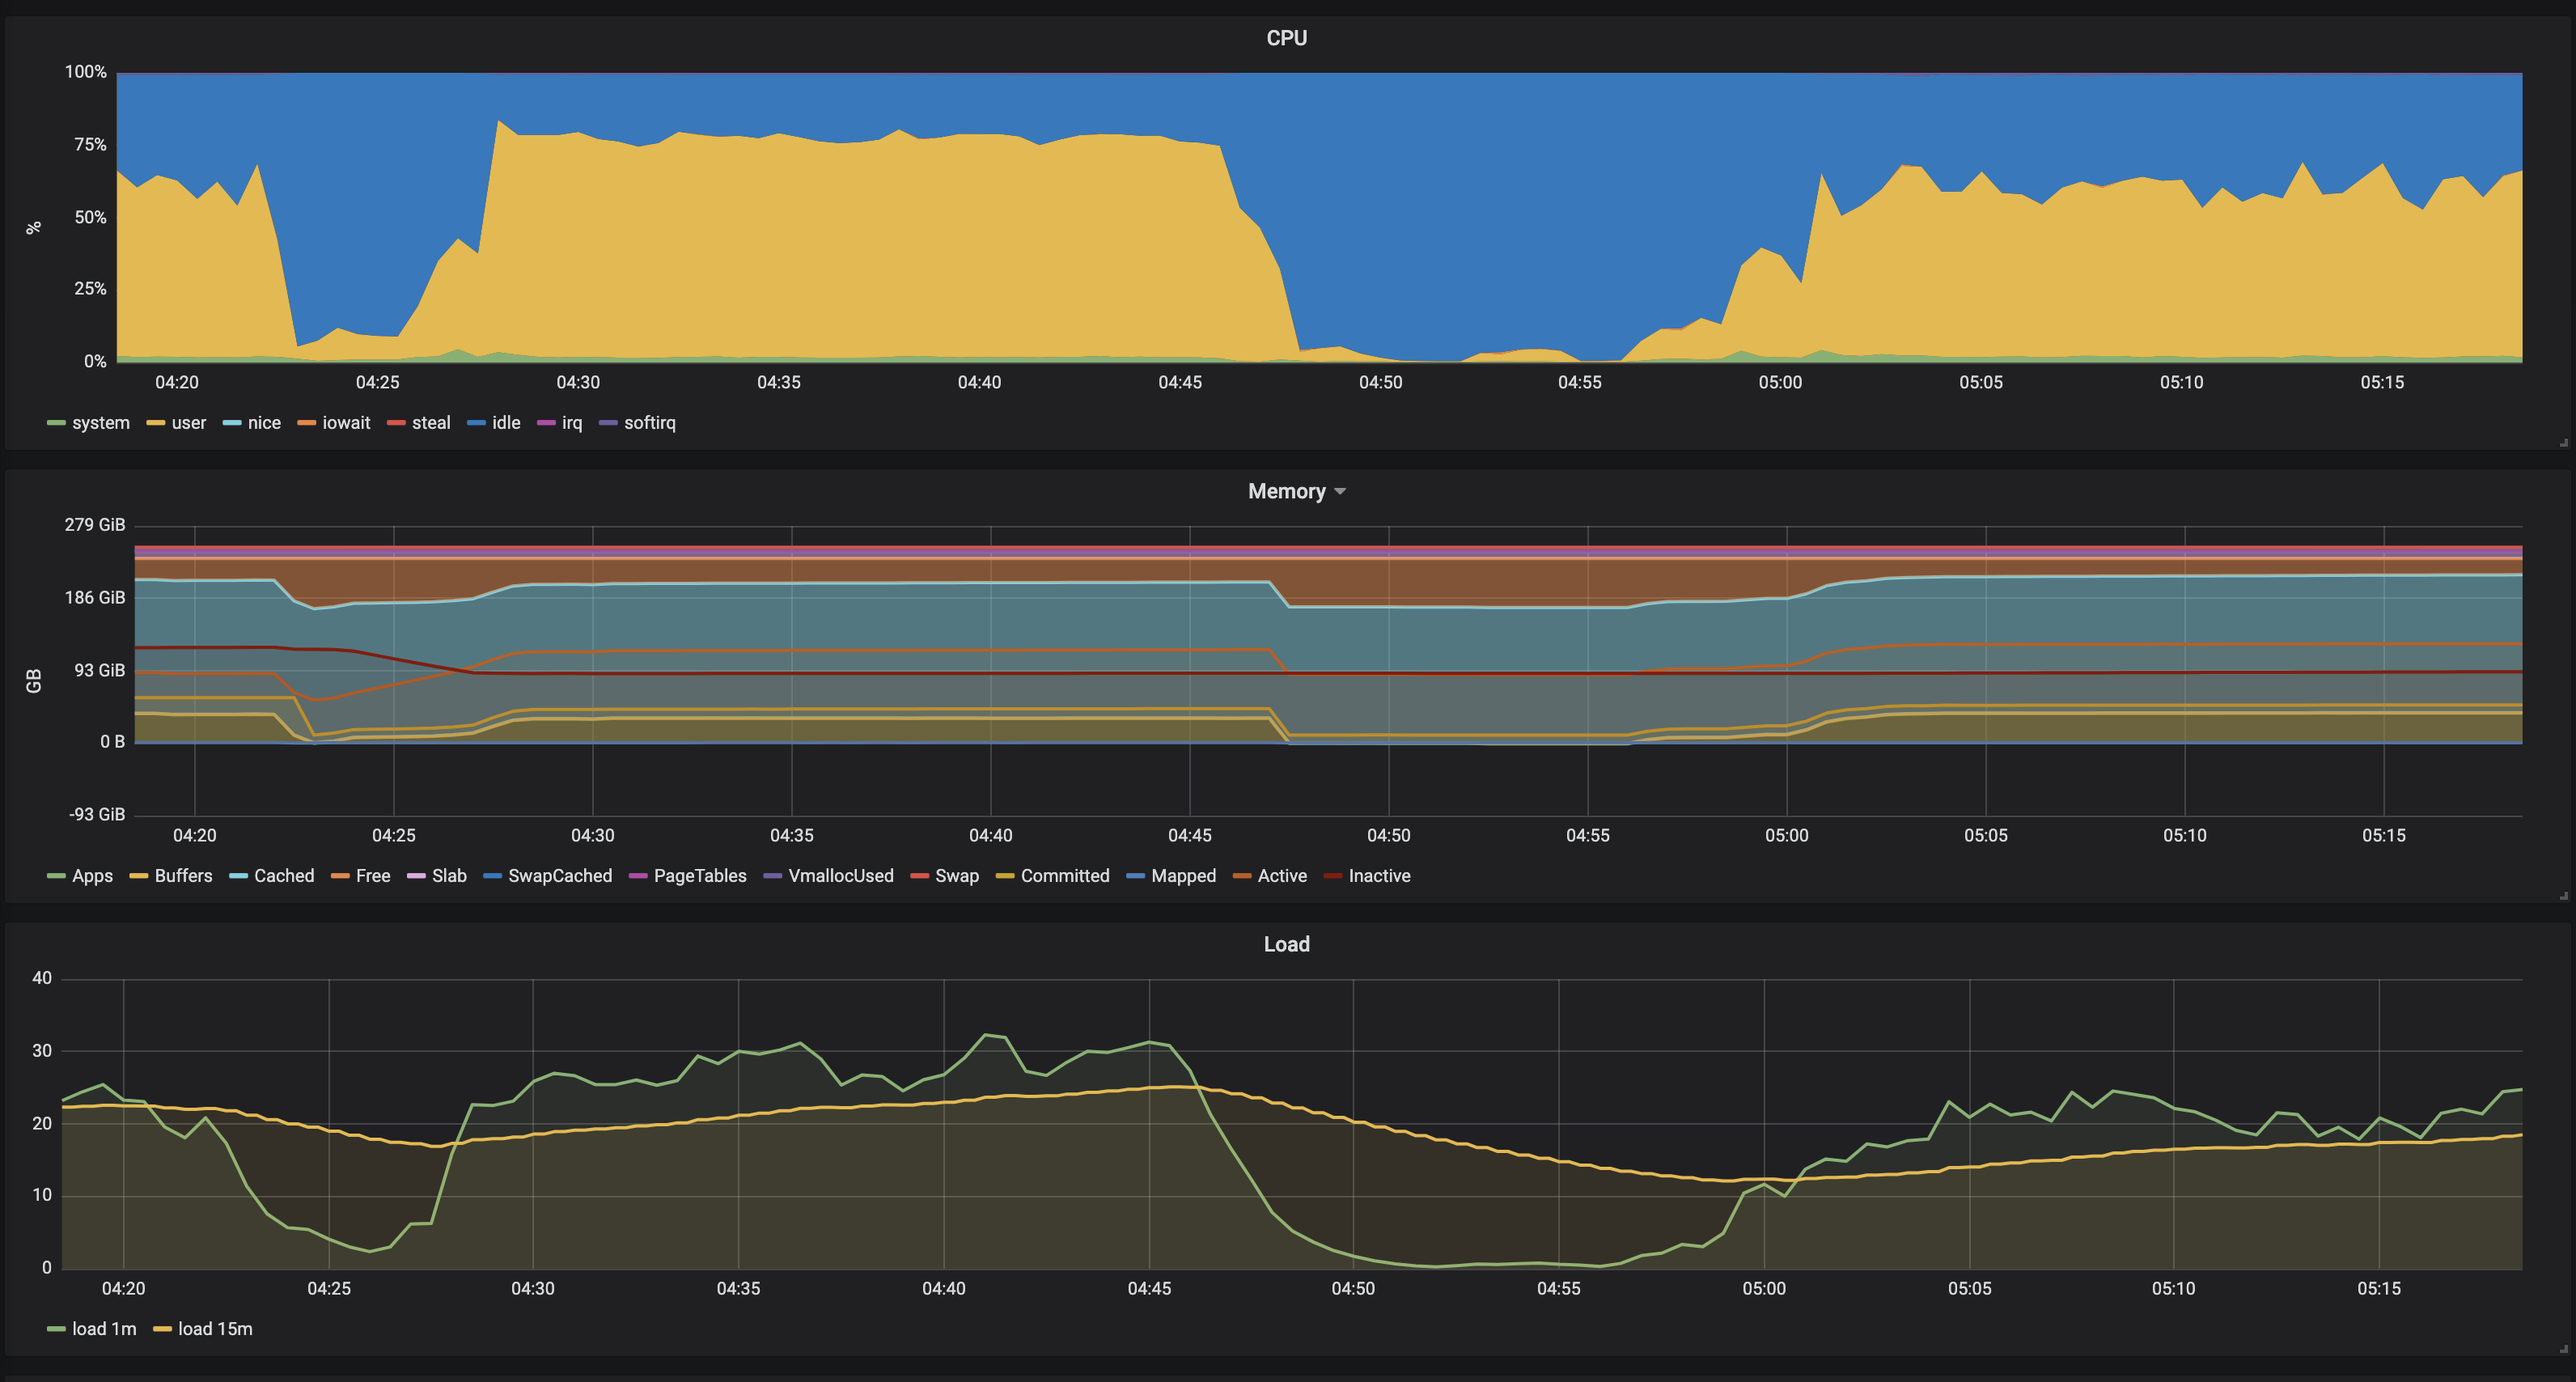The image size is (2576, 1382).
Task: Click the 'Mapped' legend color marker
Action: pyautogui.click(x=1135, y=876)
